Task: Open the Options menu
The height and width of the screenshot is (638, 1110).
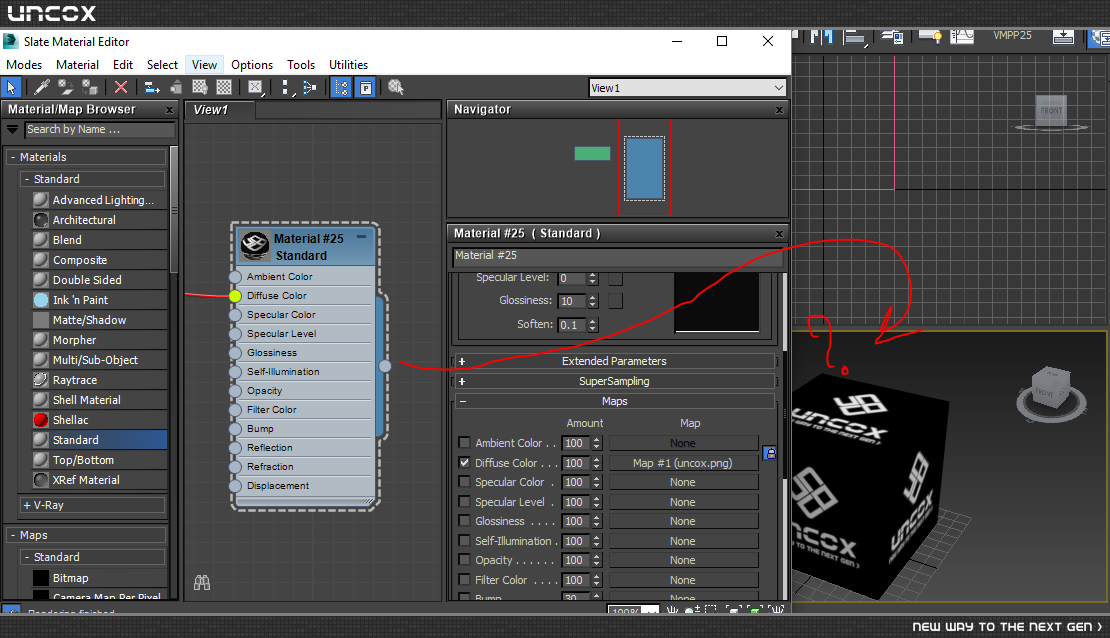Action: 252,64
